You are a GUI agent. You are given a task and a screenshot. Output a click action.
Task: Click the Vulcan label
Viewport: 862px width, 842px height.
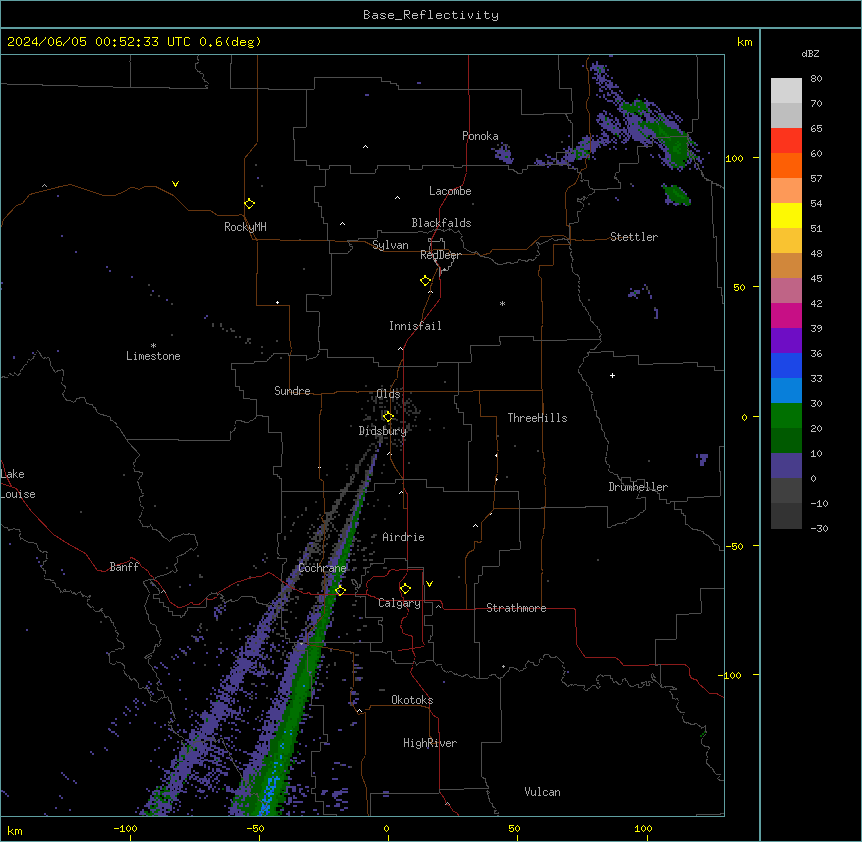pyautogui.click(x=542, y=792)
